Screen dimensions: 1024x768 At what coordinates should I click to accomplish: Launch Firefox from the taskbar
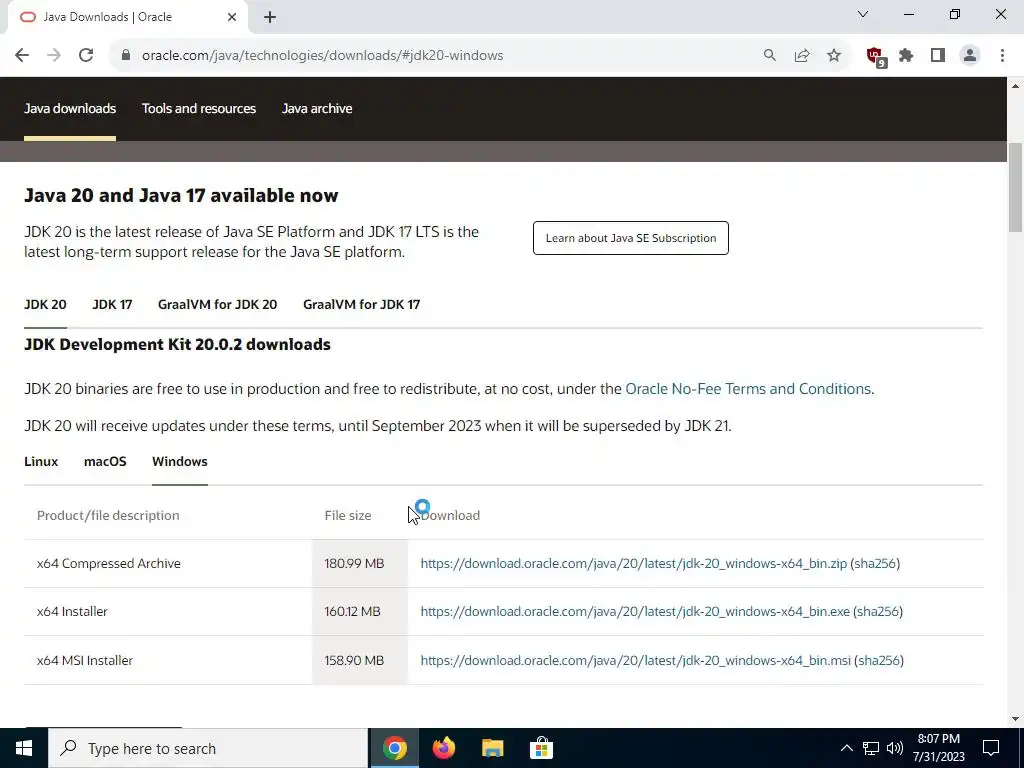(443, 748)
